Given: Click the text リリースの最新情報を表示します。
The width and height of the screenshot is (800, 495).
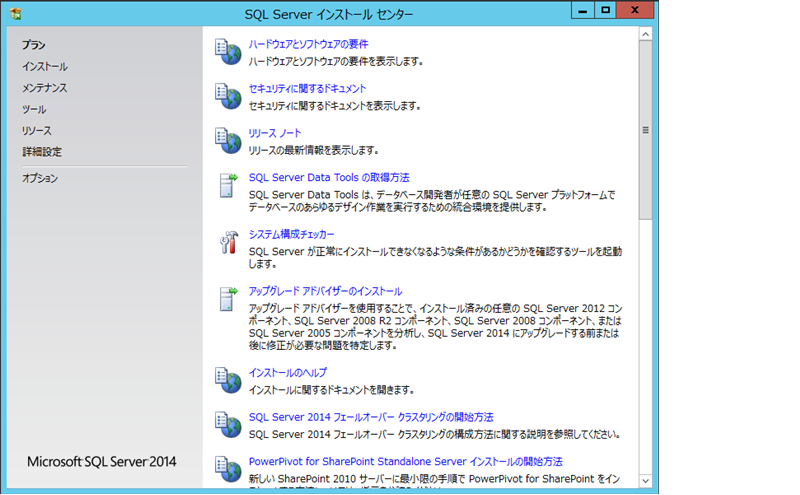Looking at the screenshot, I should (314, 151).
